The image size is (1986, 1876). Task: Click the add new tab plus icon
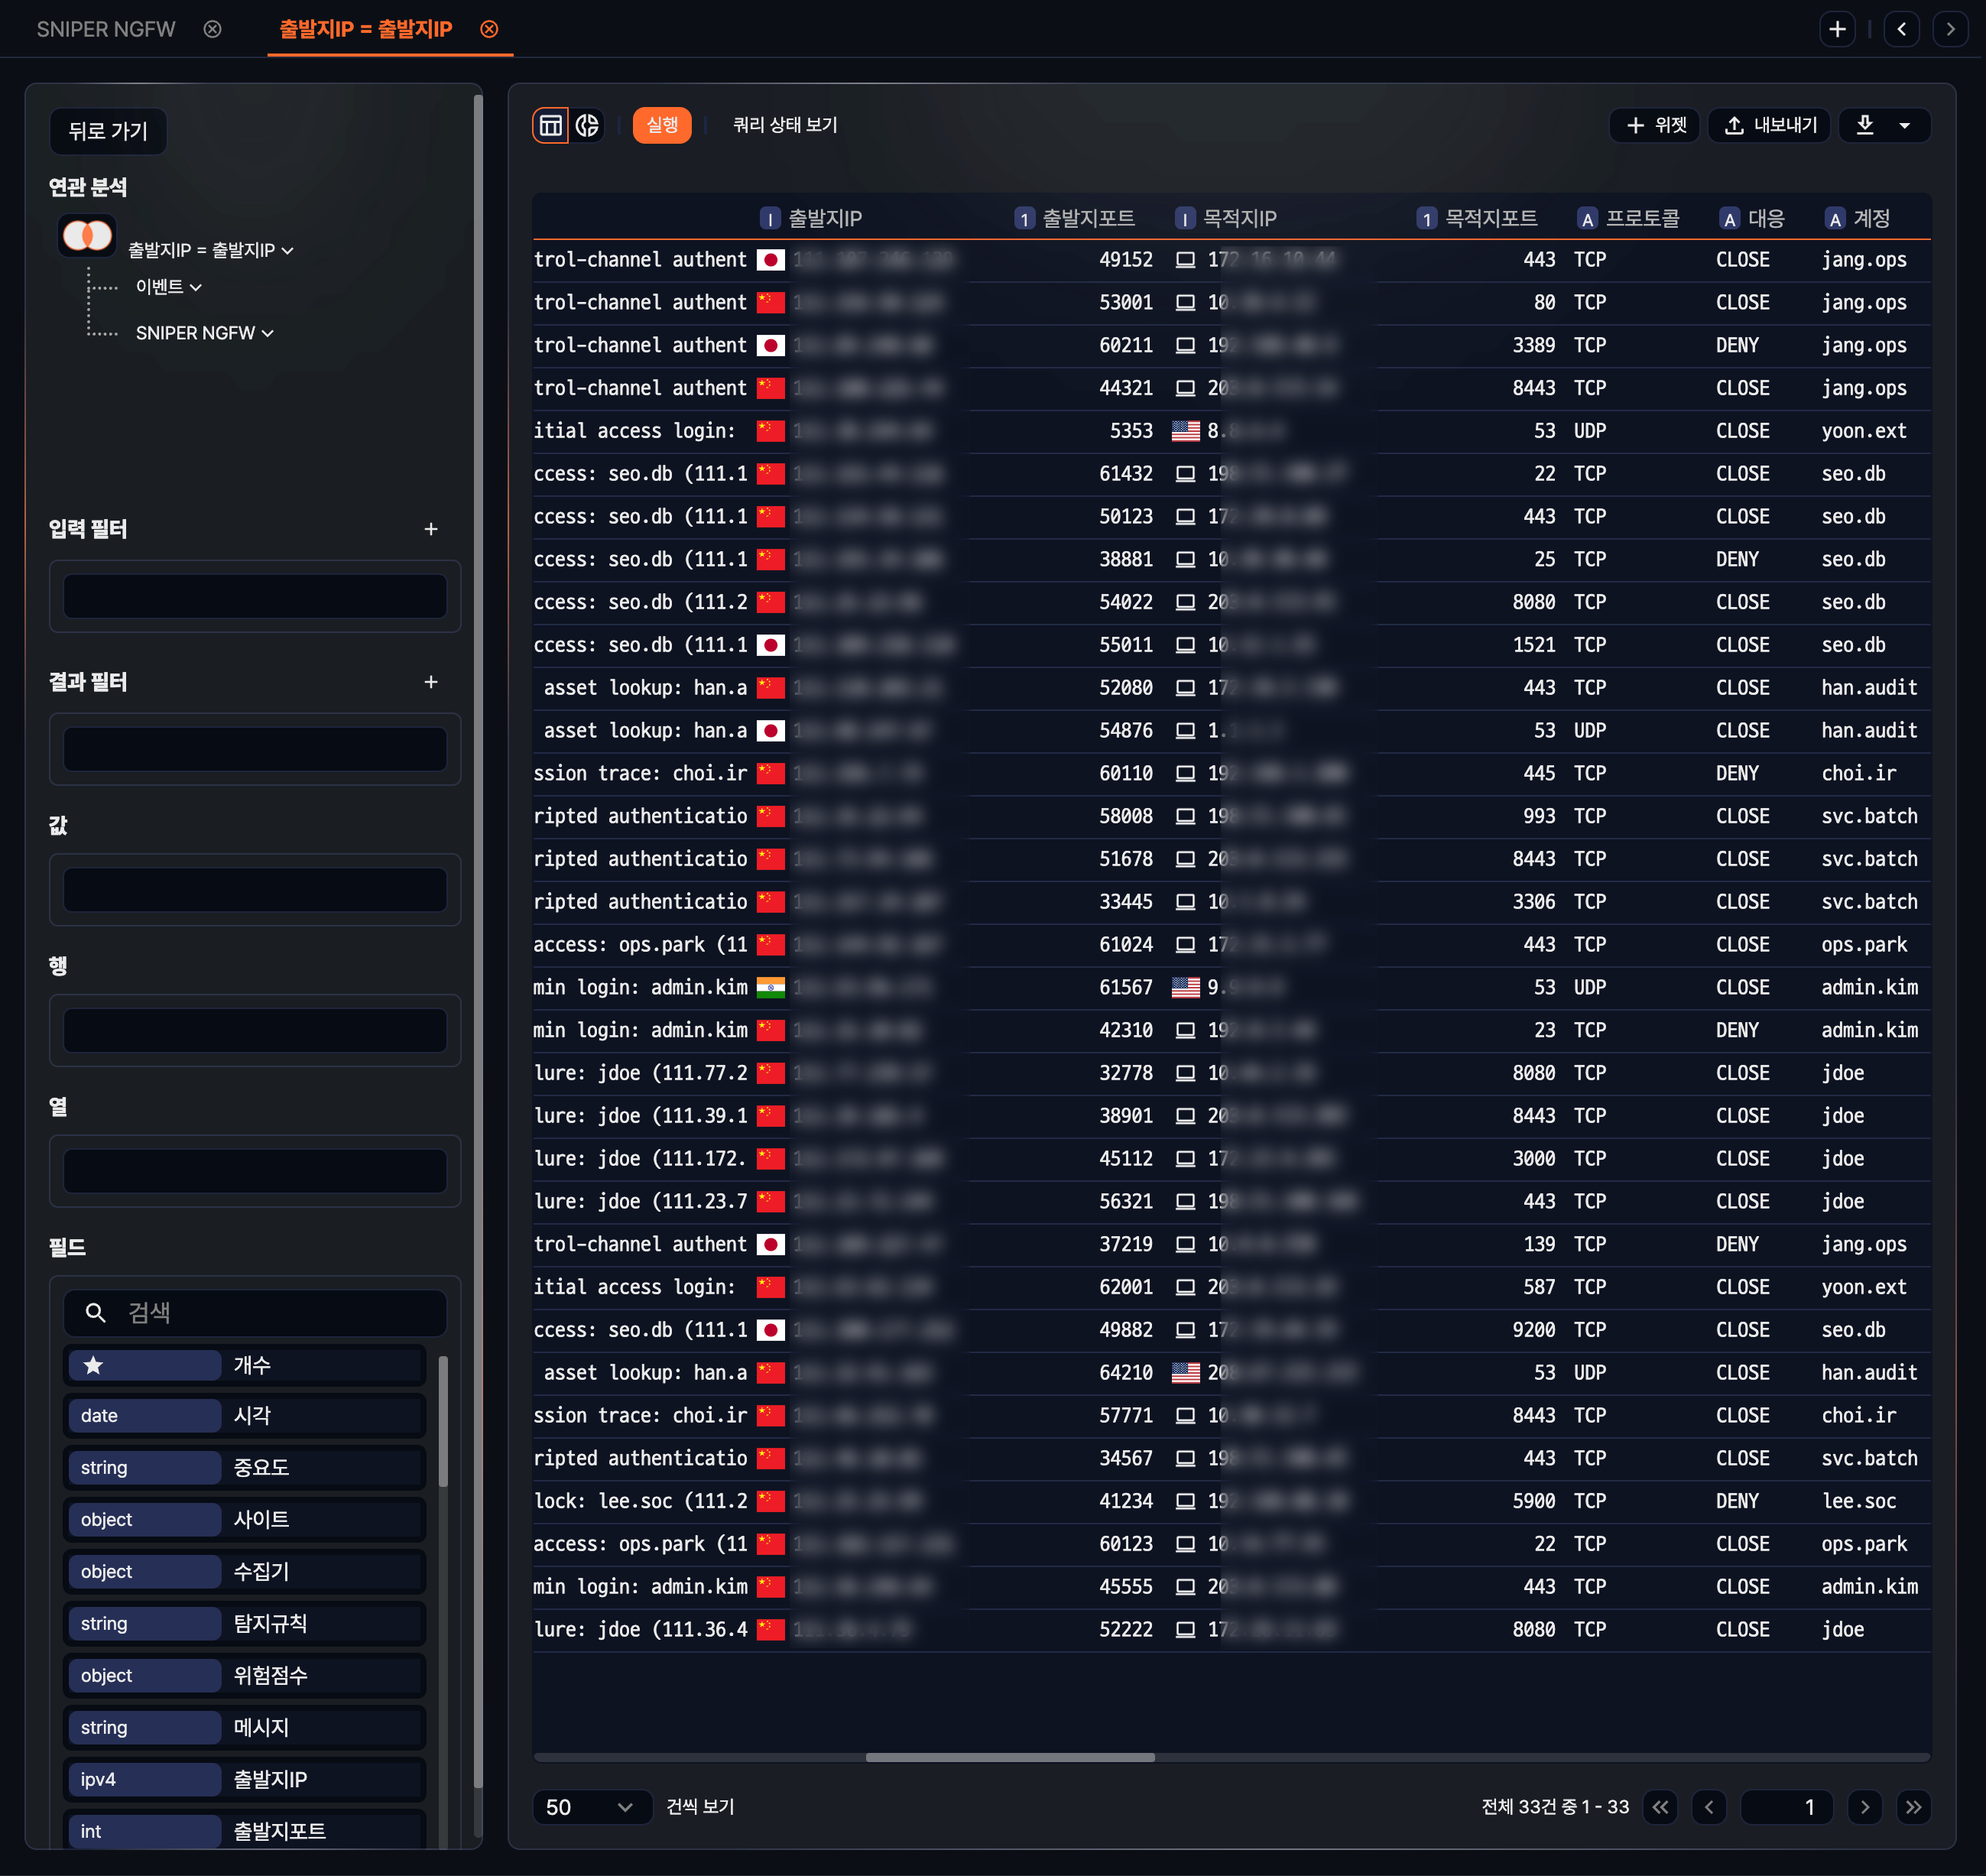(x=1837, y=29)
